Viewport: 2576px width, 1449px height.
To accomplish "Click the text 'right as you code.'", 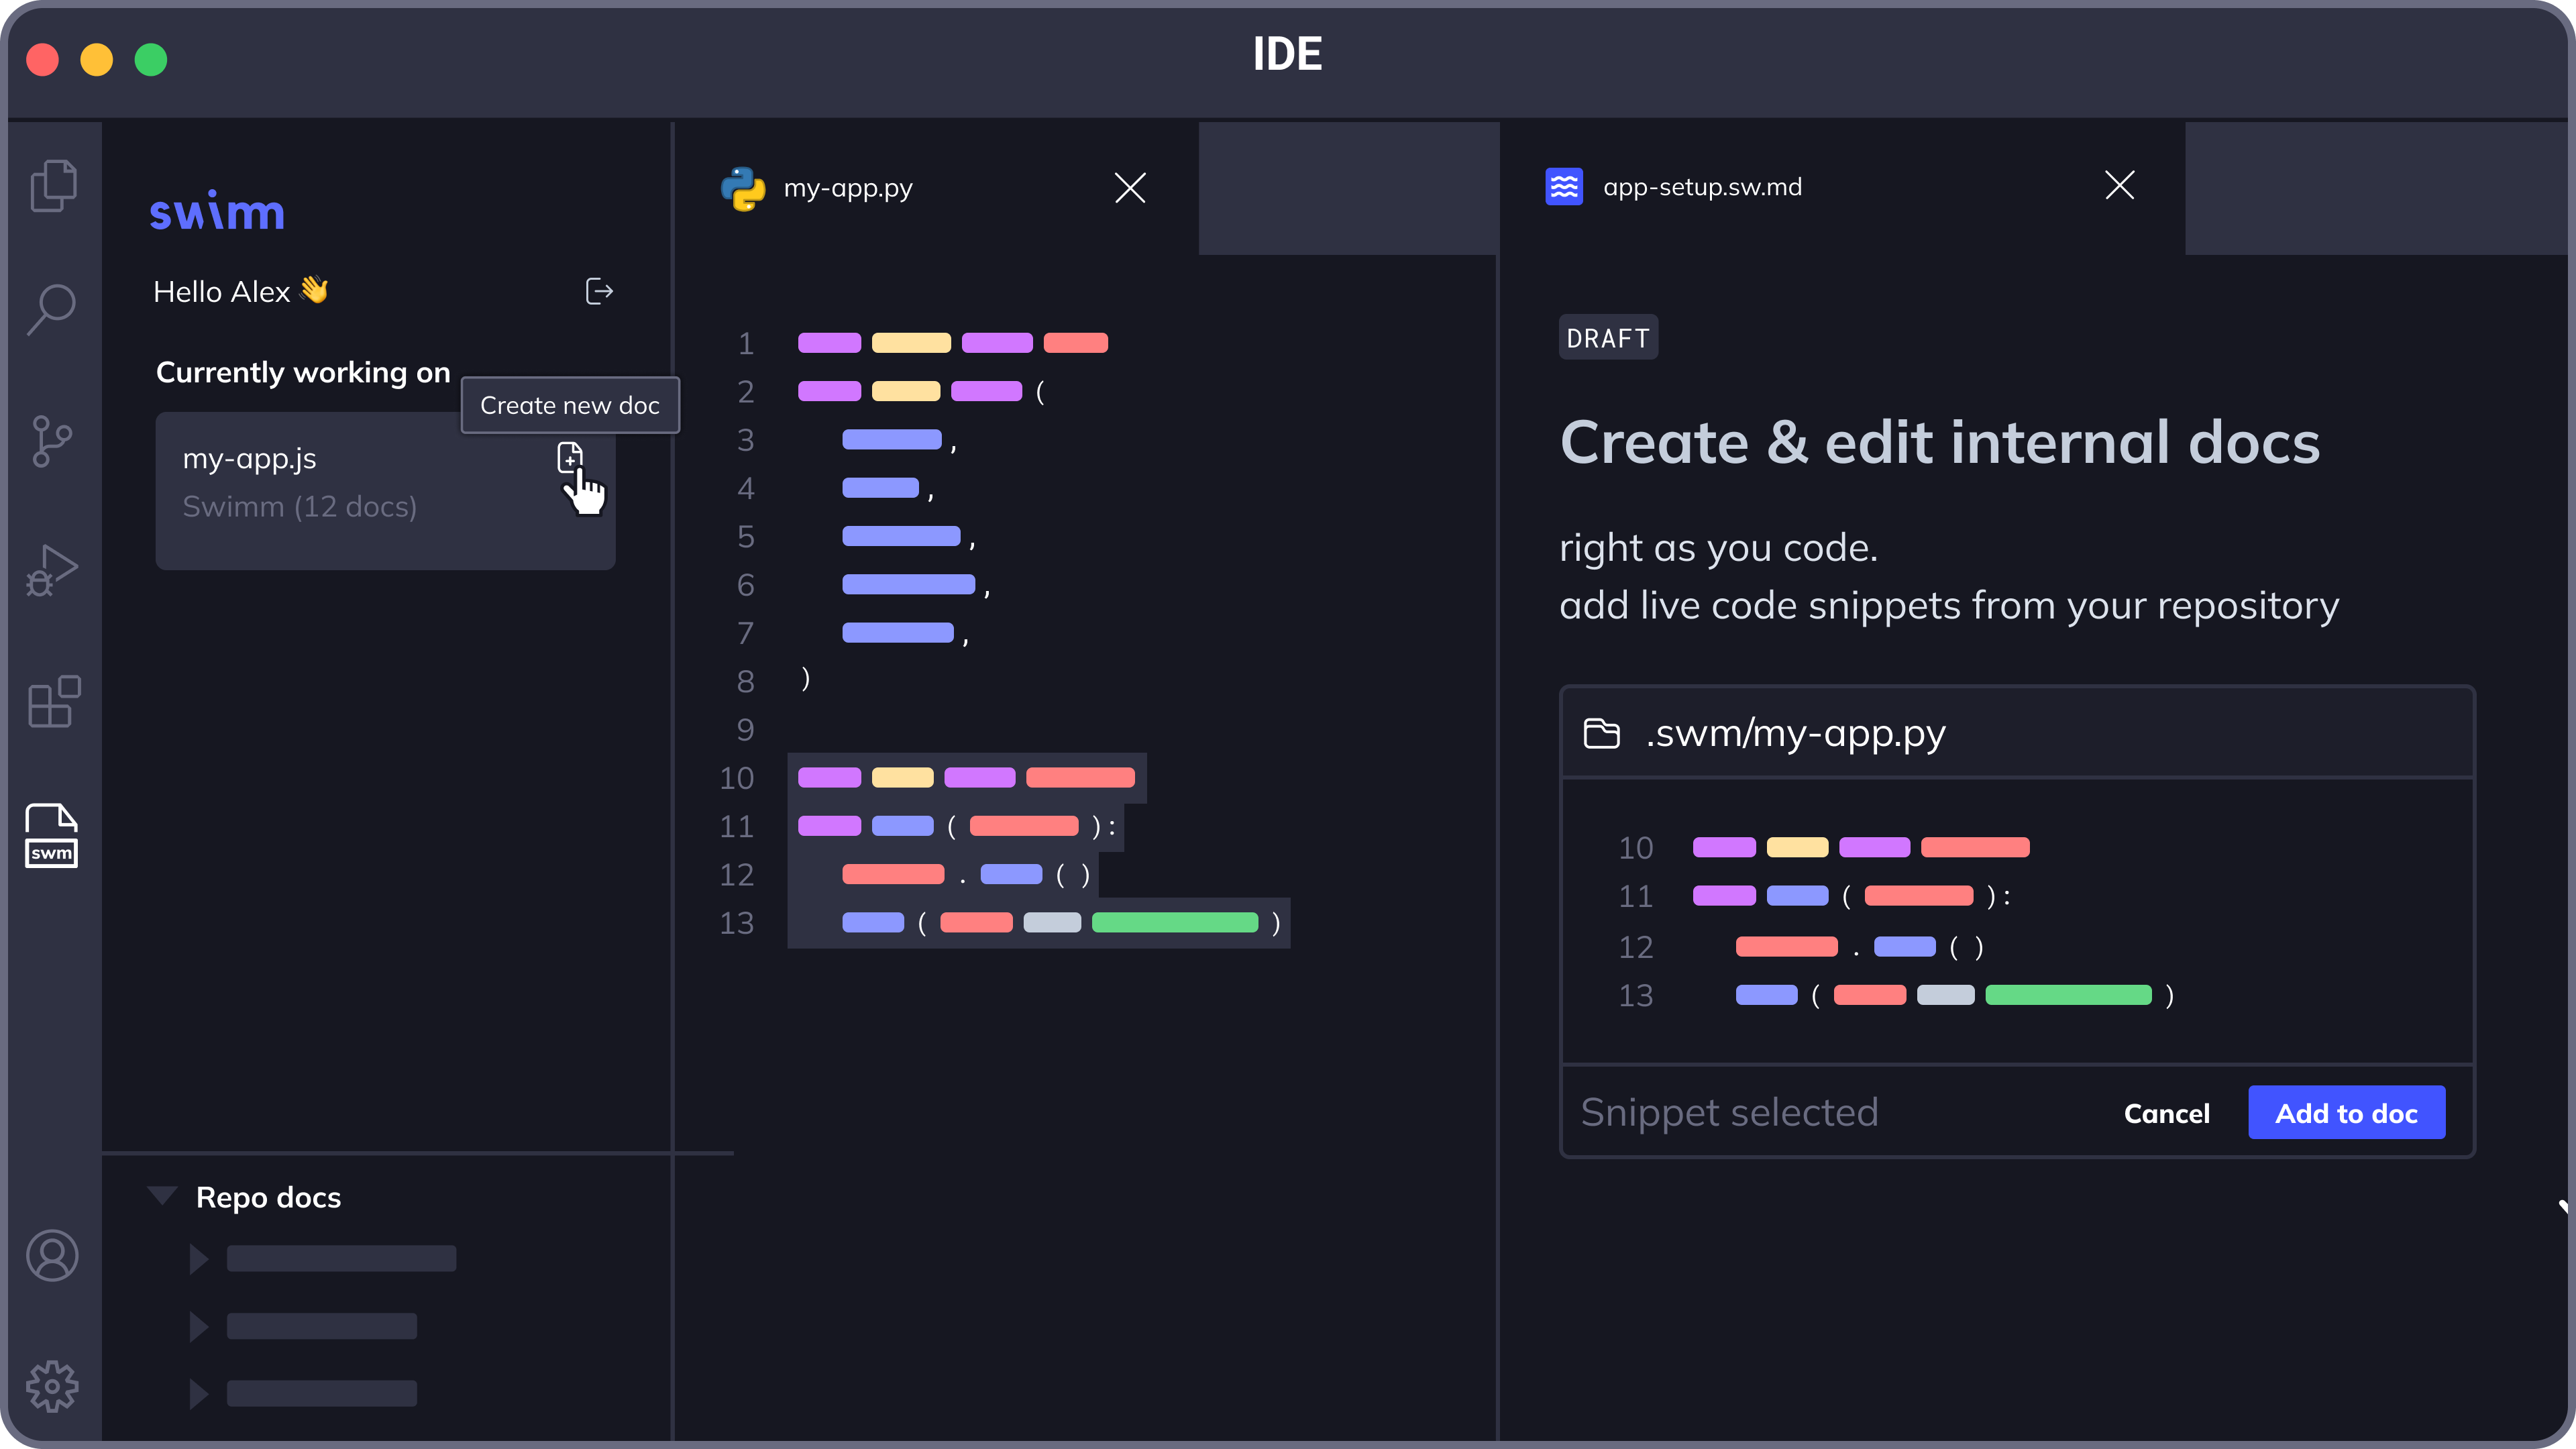I will 1718,548.
